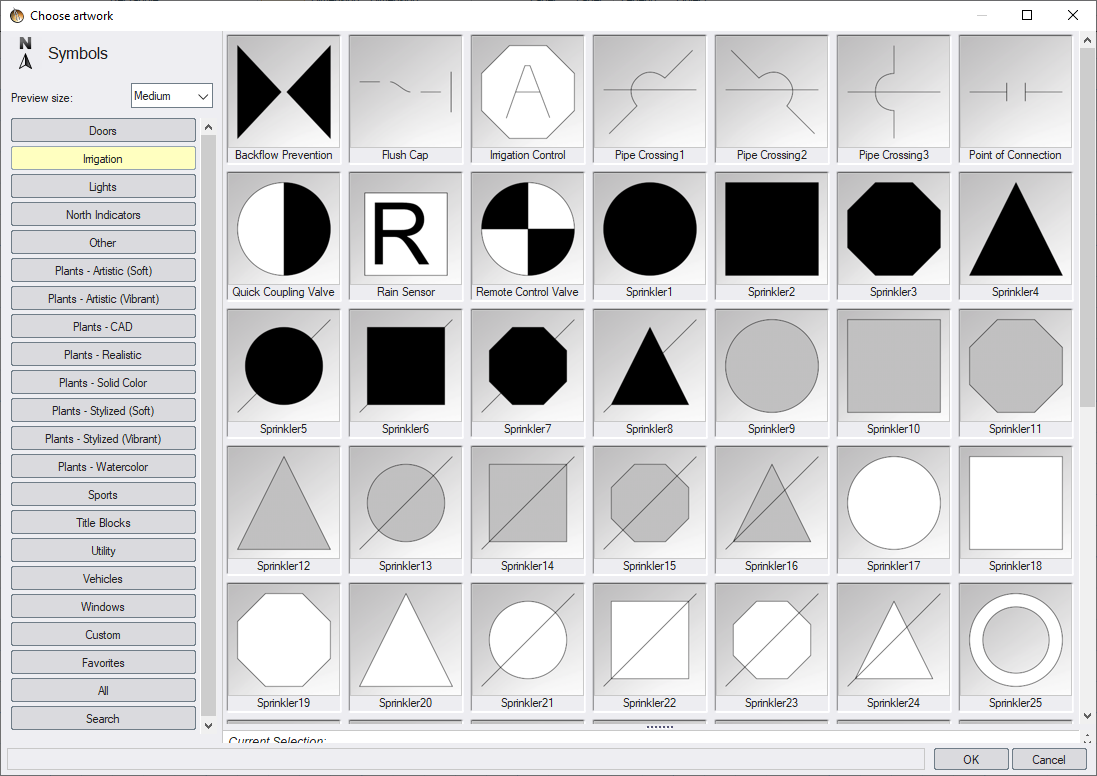This screenshot has height=776, width=1097.
Task: Show All symbols category
Action: click(x=103, y=691)
